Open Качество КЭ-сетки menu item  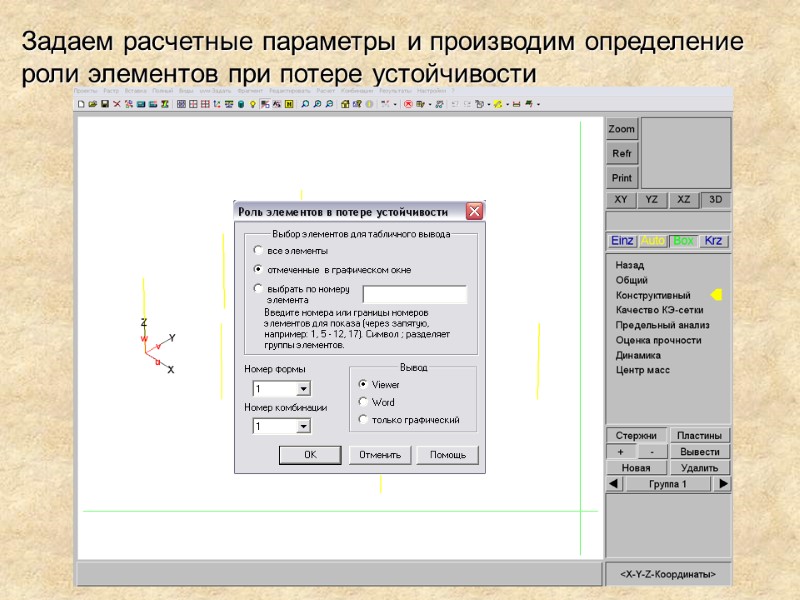[659, 310]
